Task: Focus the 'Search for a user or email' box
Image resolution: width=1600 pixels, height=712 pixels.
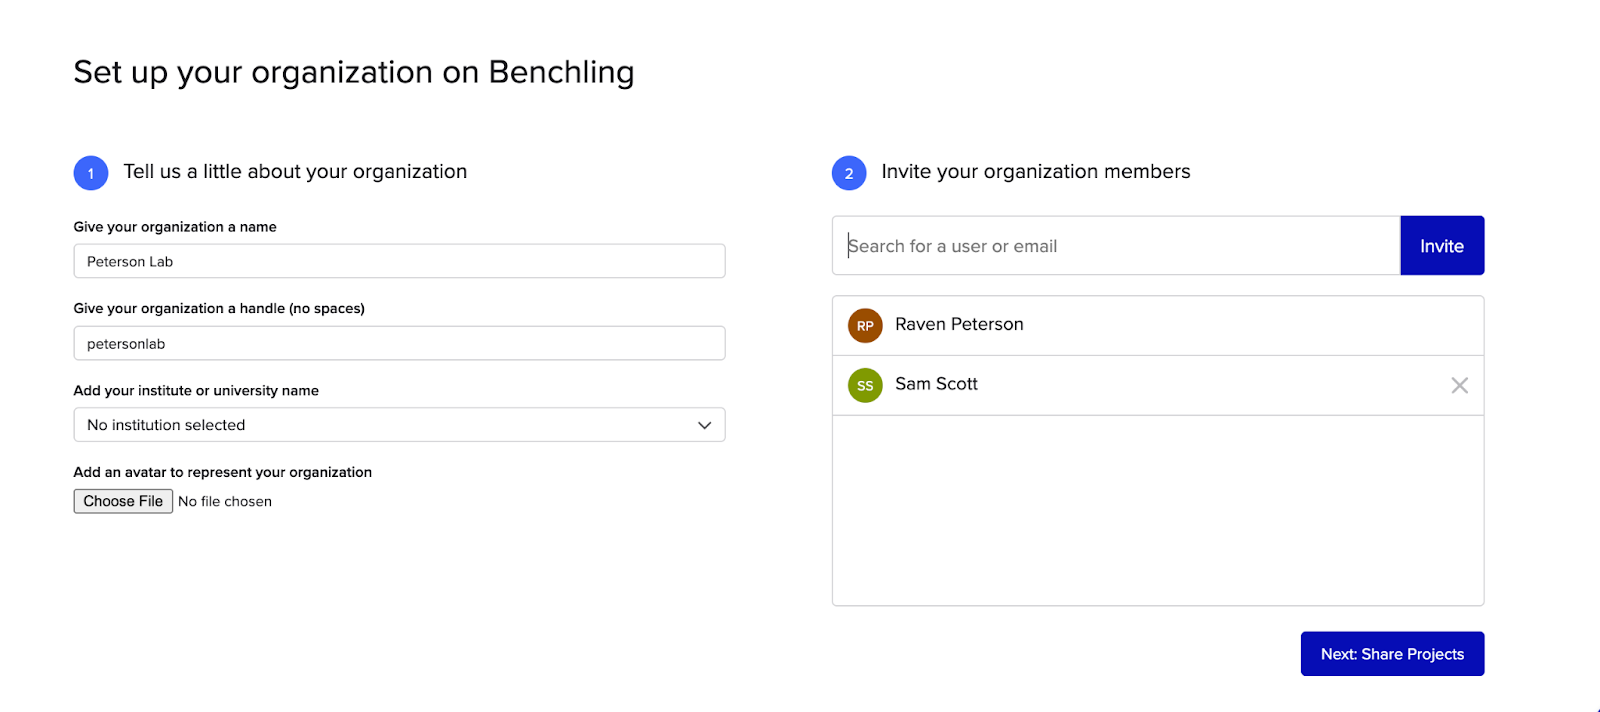Action: click(1115, 246)
